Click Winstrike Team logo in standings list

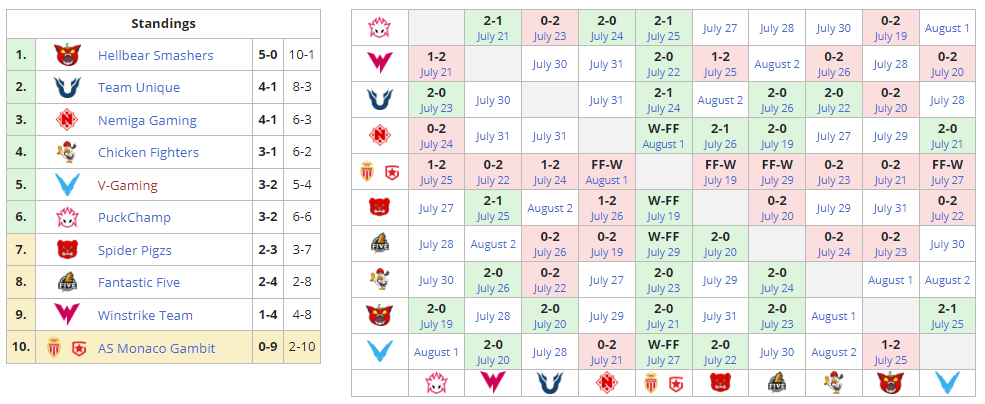tap(68, 315)
